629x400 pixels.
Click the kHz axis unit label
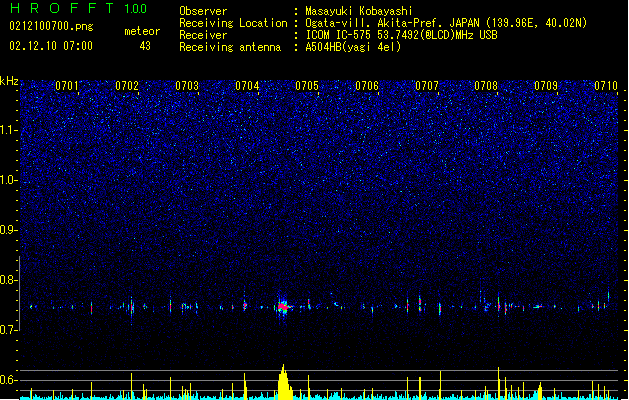(9, 81)
